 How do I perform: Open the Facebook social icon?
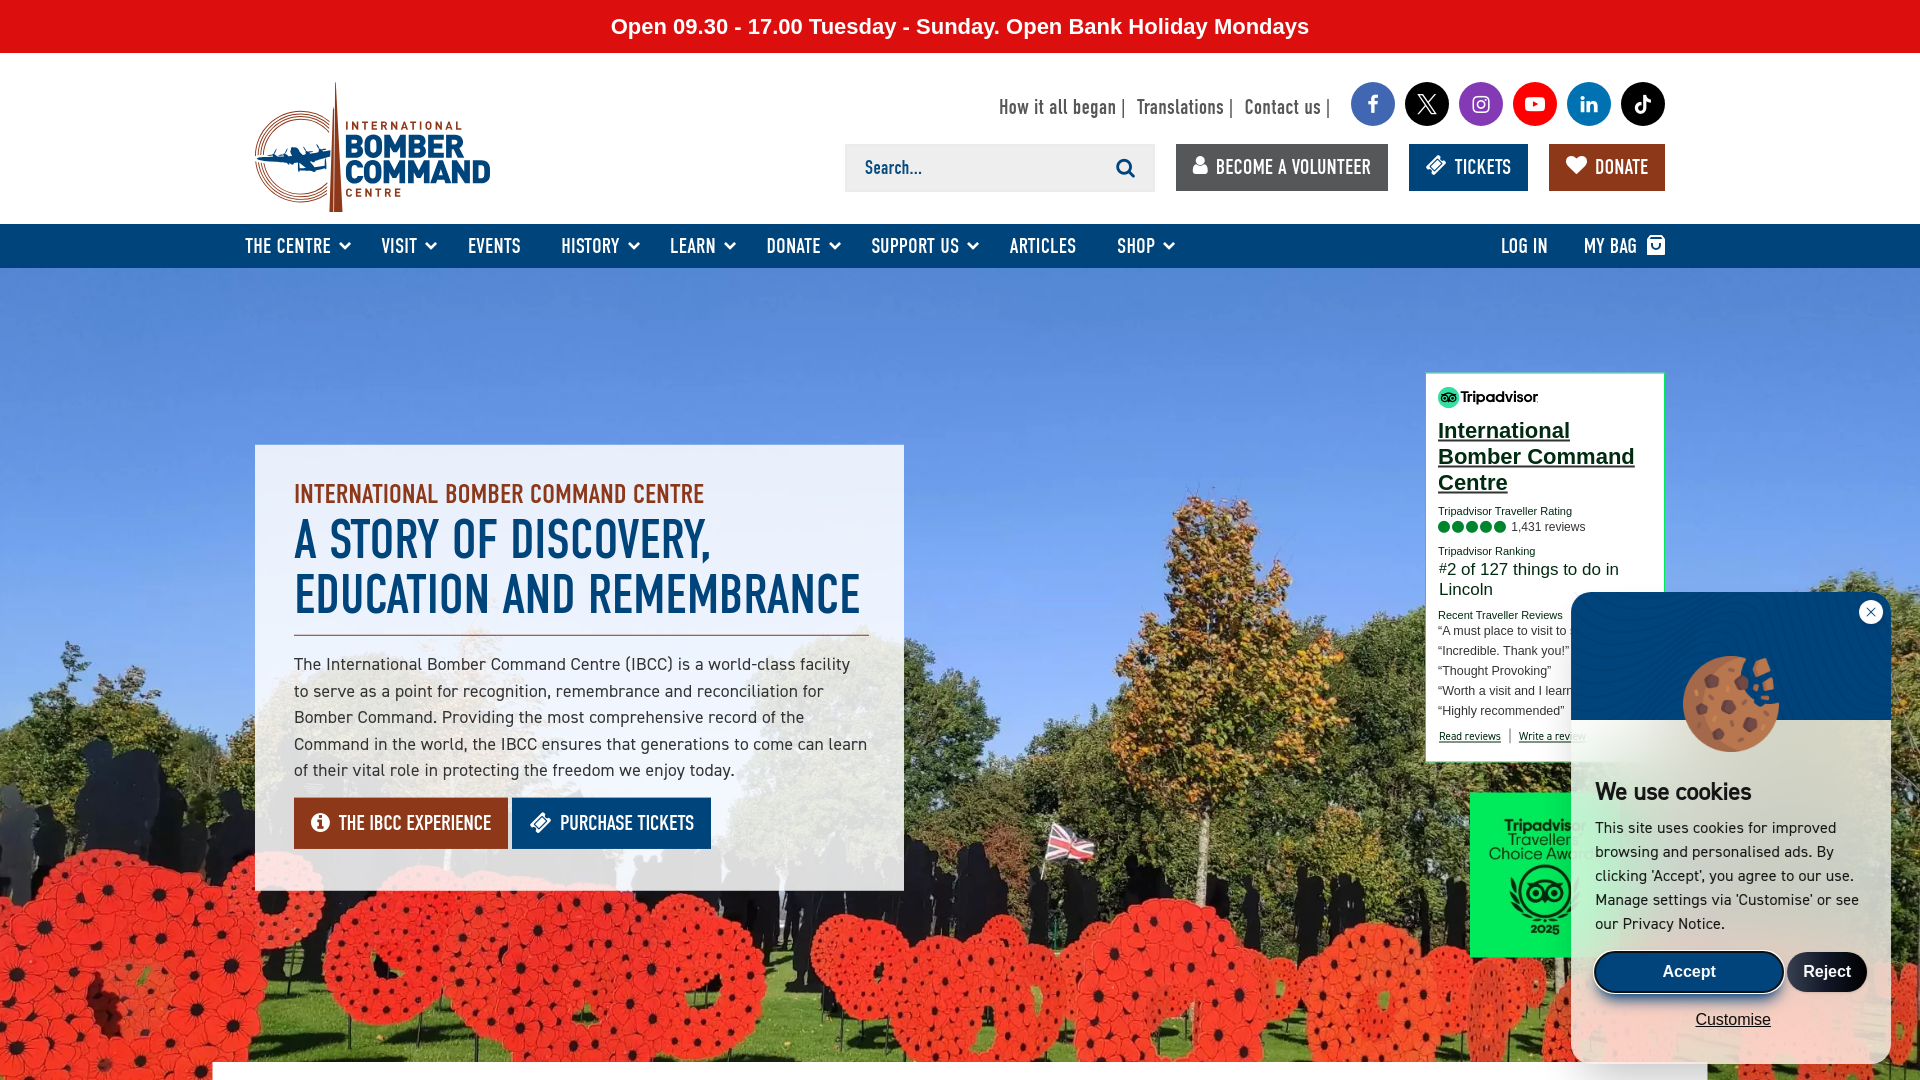coord(1372,104)
